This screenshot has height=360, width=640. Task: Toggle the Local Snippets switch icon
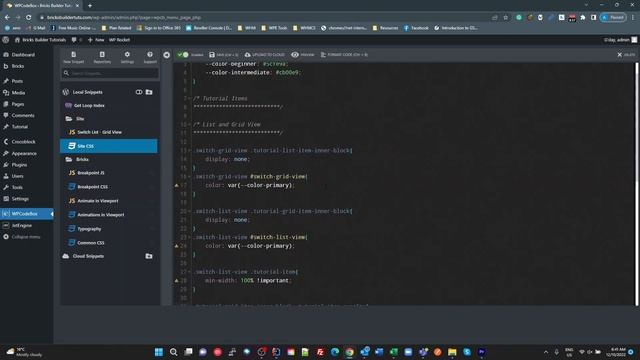[x=139, y=92]
